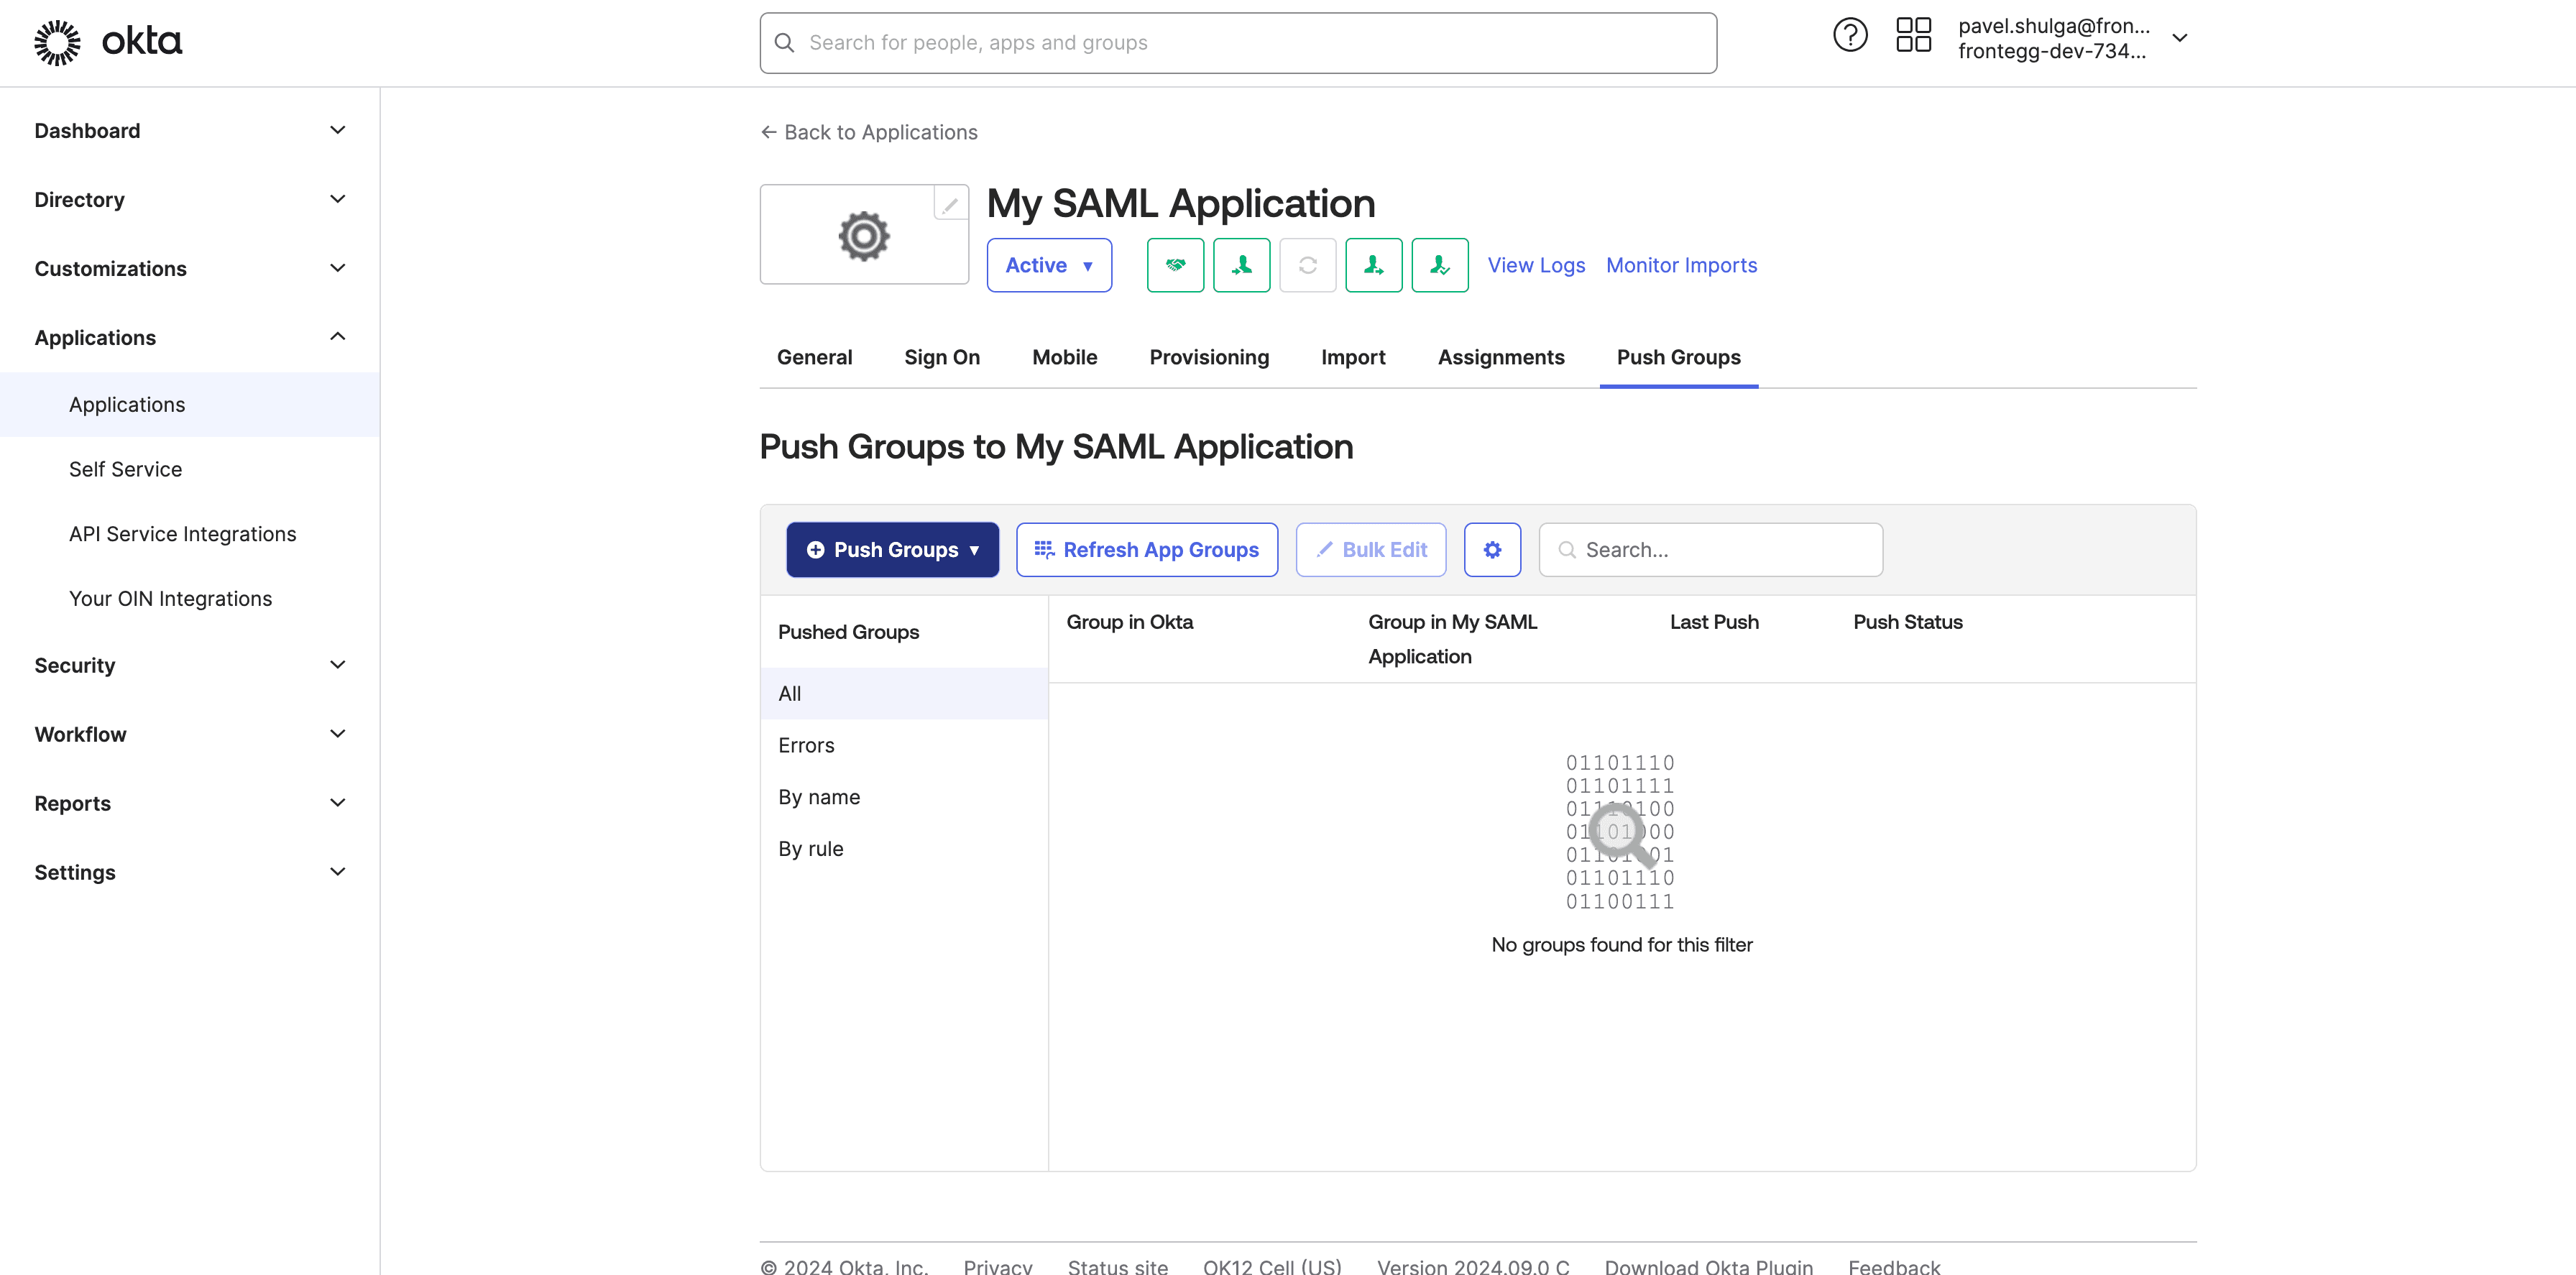The height and width of the screenshot is (1275, 2576).
Task: Open the Push Groups dropdown button
Action: 892,550
